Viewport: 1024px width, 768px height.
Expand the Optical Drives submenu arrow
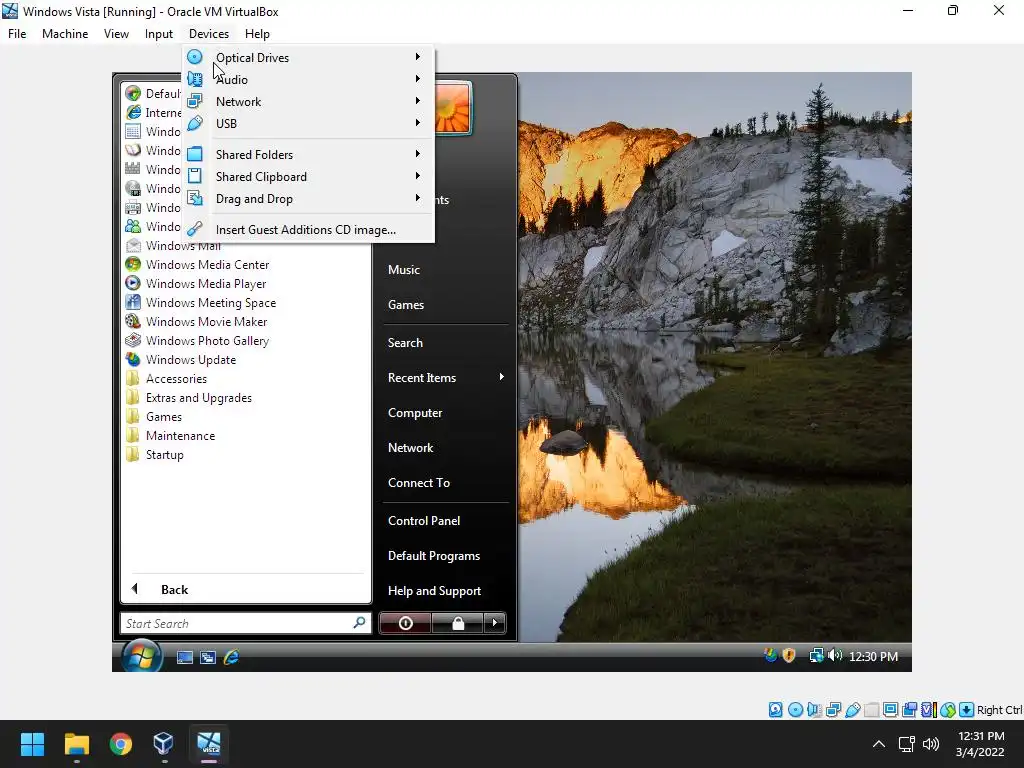tap(418, 57)
